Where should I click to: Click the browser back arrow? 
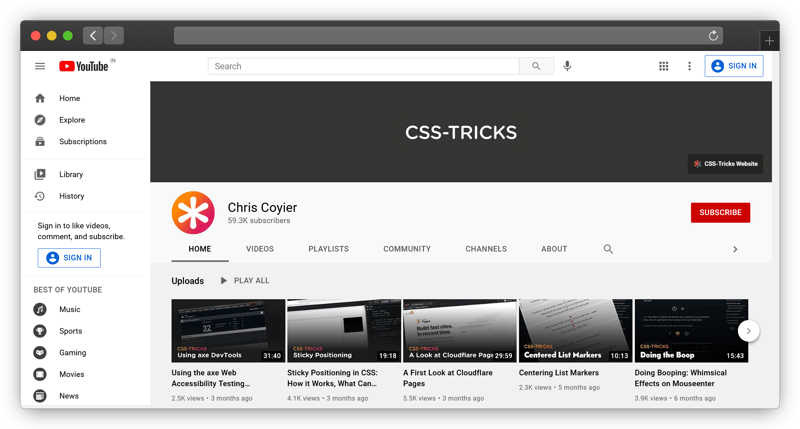coord(93,36)
